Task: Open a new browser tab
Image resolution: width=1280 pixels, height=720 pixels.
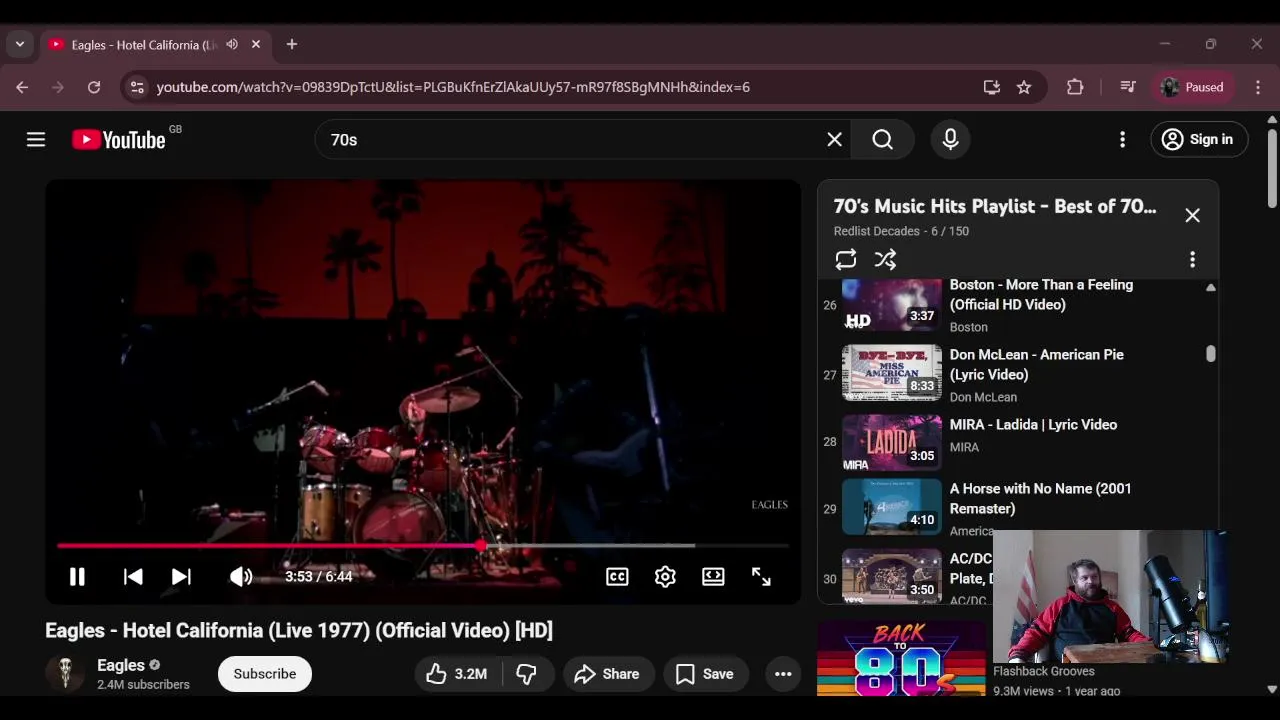Action: coord(292,44)
